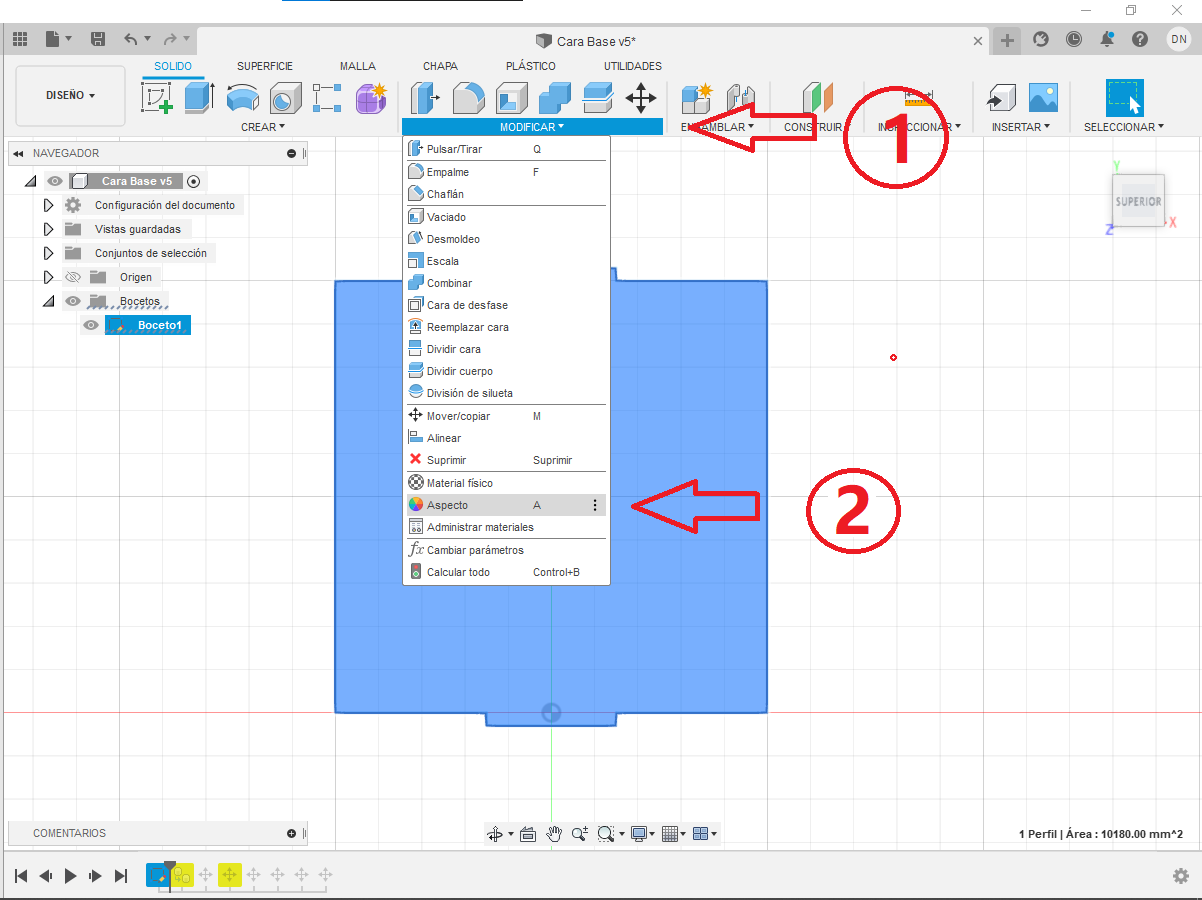Screen dimensions: 1202x900
Task: Click the MODIFICAR panel header
Action: (532, 127)
